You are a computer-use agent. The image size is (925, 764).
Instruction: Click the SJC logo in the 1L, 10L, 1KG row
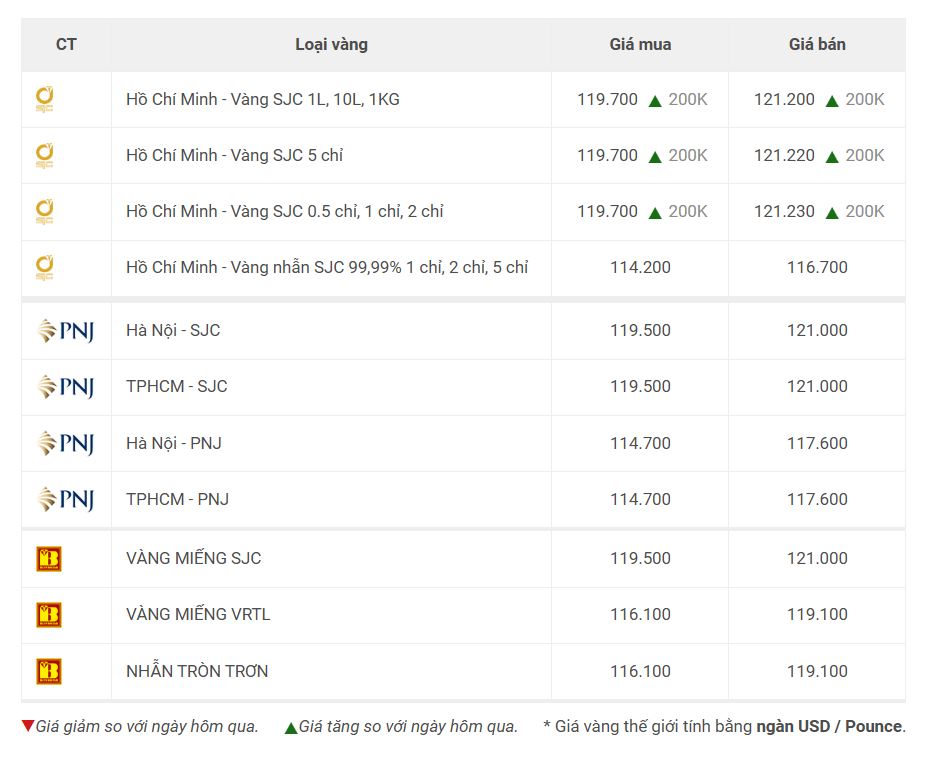click(45, 99)
